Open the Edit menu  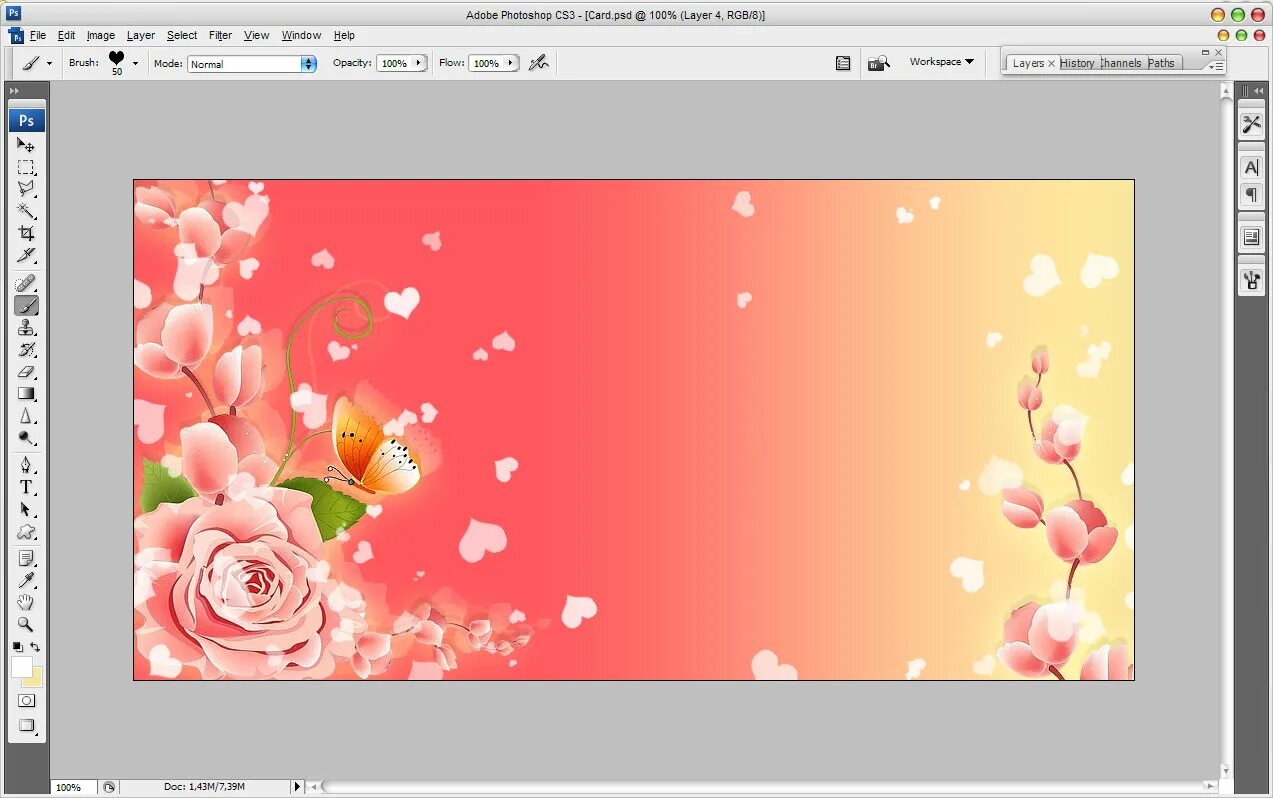pyautogui.click(x=66, y=35)
